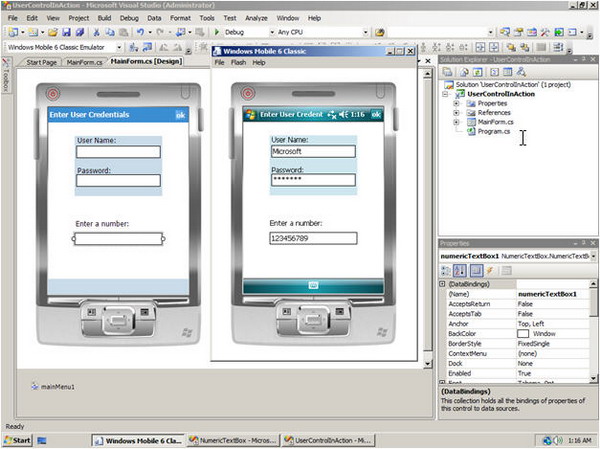Click the emulator's keyboard icon on bottom bar
The image size is (600, 449).
[x=313, y=285]
